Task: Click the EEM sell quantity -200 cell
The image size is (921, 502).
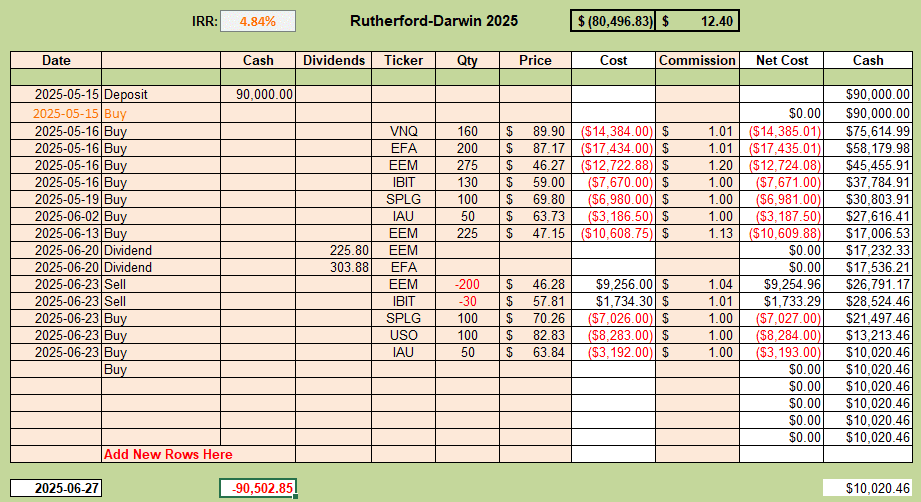Action: pyautogui.click(x=468, y=285)
